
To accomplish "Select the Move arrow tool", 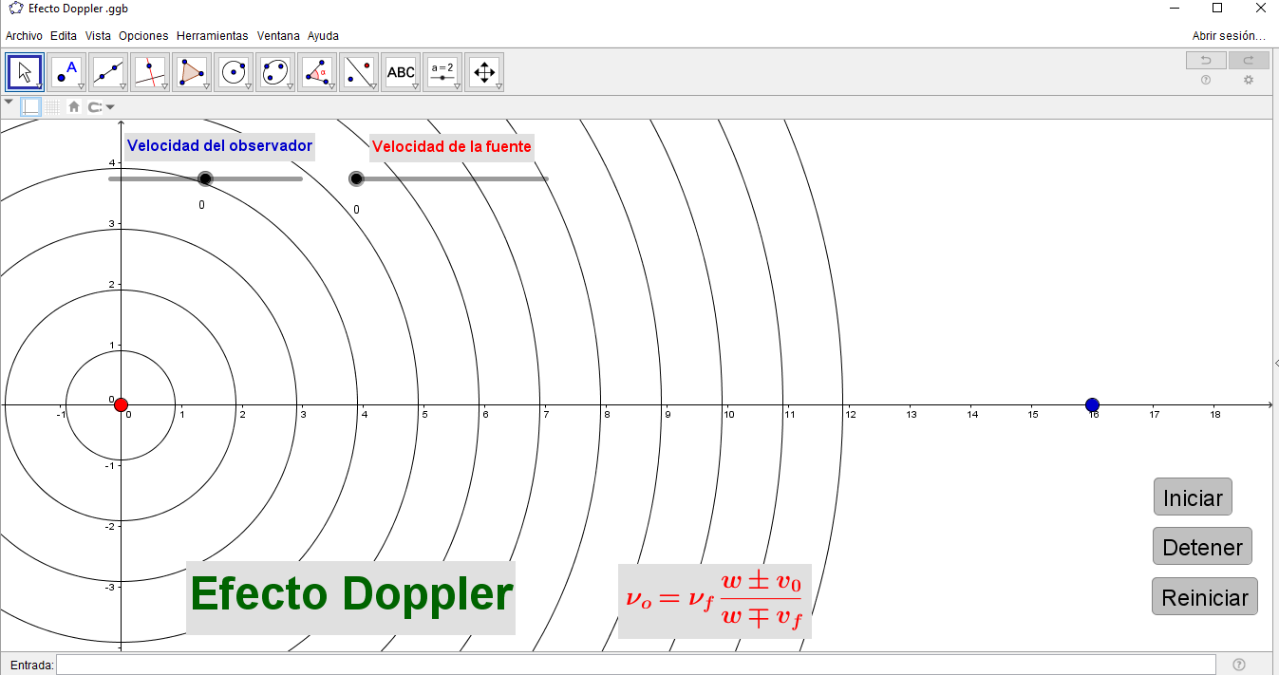I will [25, 72].
